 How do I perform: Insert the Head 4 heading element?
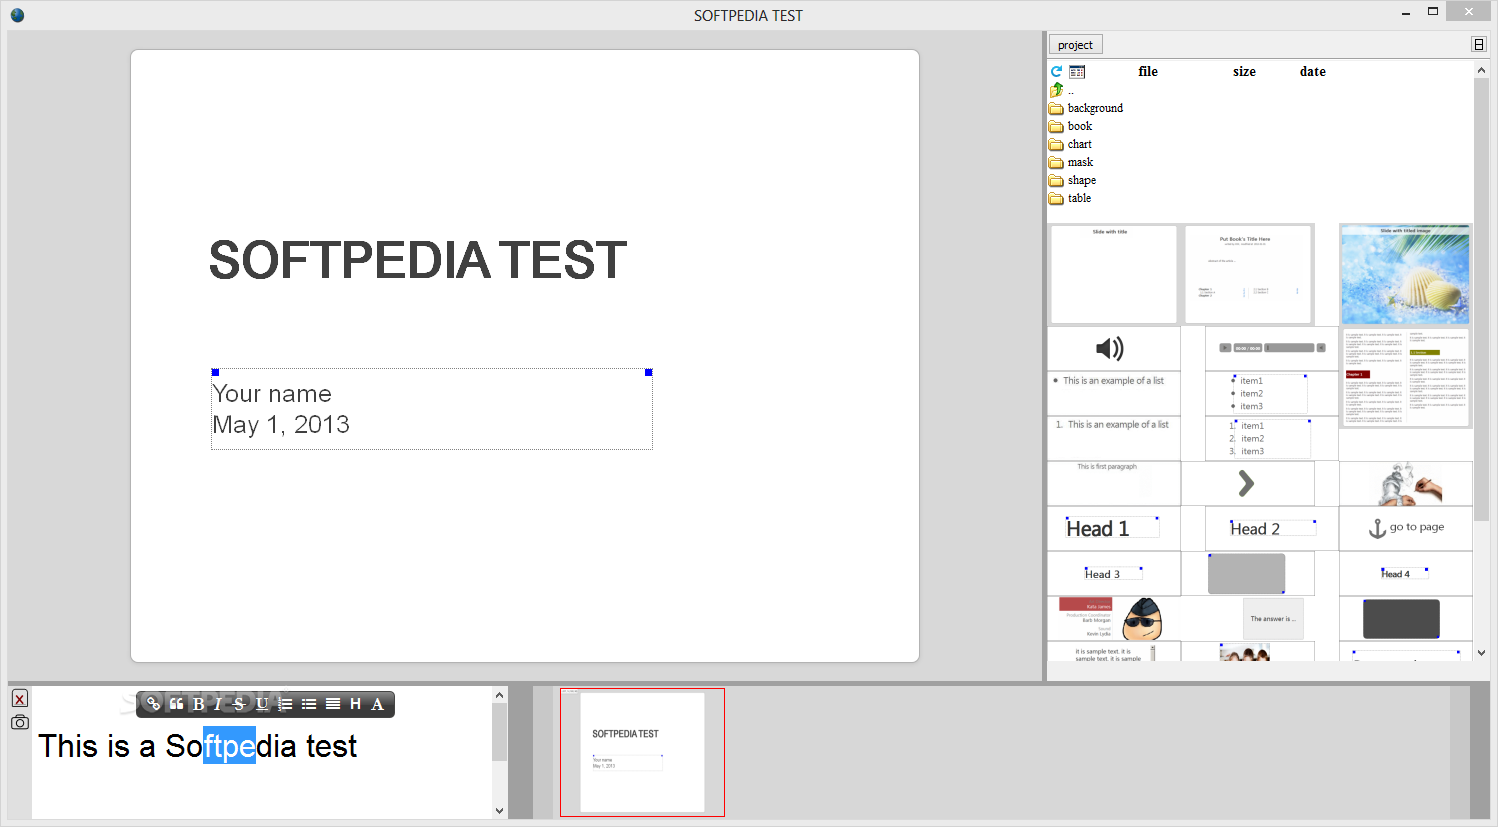(x=1405, y=574)
